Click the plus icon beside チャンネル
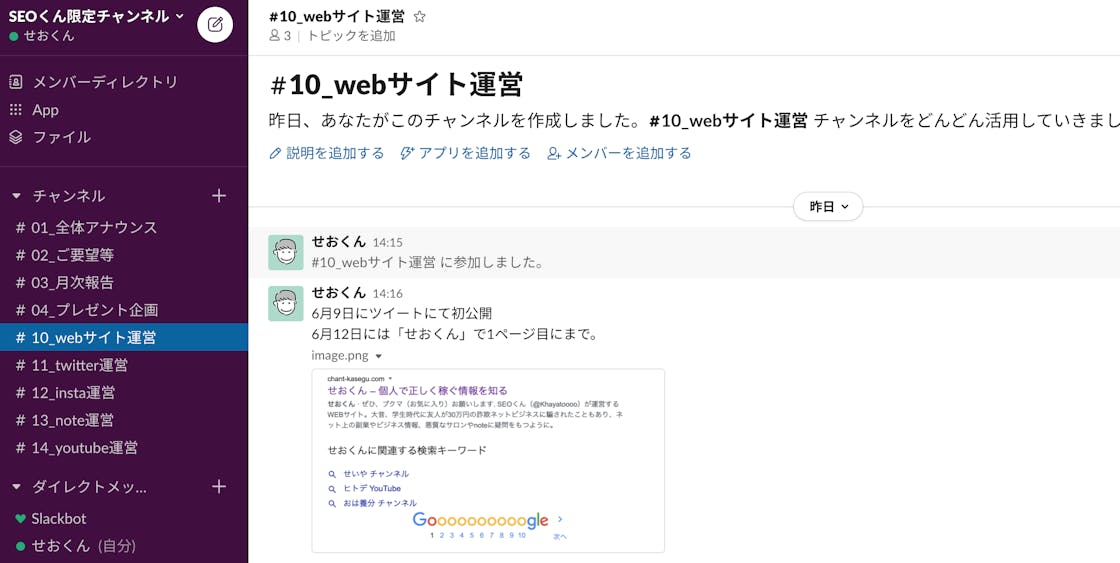Viewport: 1120px width, 563px height. pos(219,196)
